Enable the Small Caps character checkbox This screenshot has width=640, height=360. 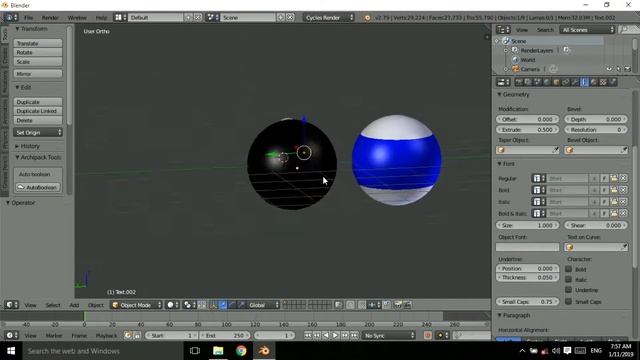click(x=568, y=301)
